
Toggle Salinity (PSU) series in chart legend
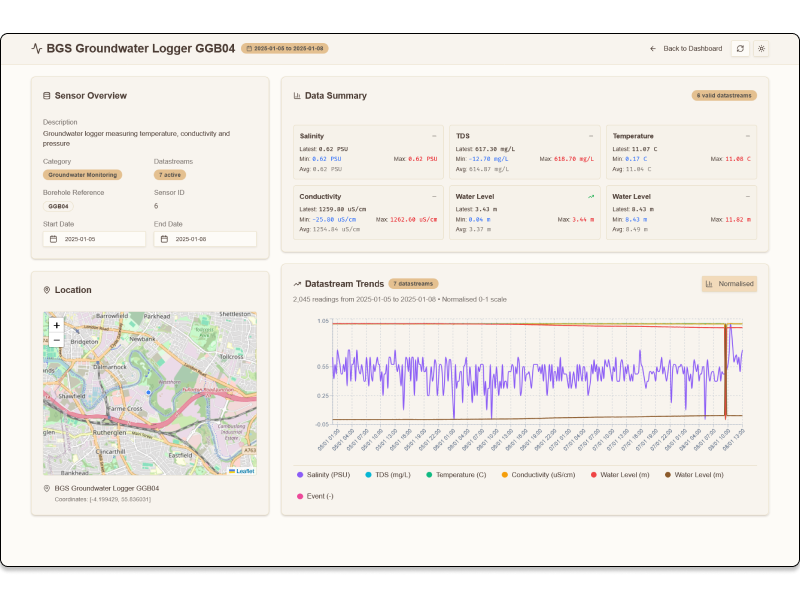(x=323, y=474)
